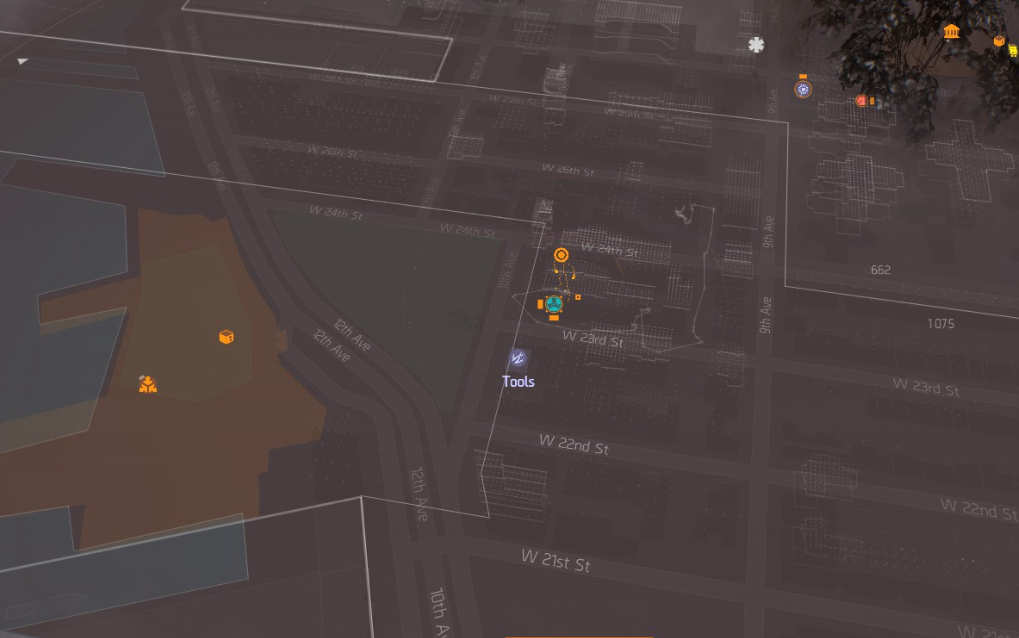
Task: Select the numbered orange crate on the pier
Action: coord(226,337)
